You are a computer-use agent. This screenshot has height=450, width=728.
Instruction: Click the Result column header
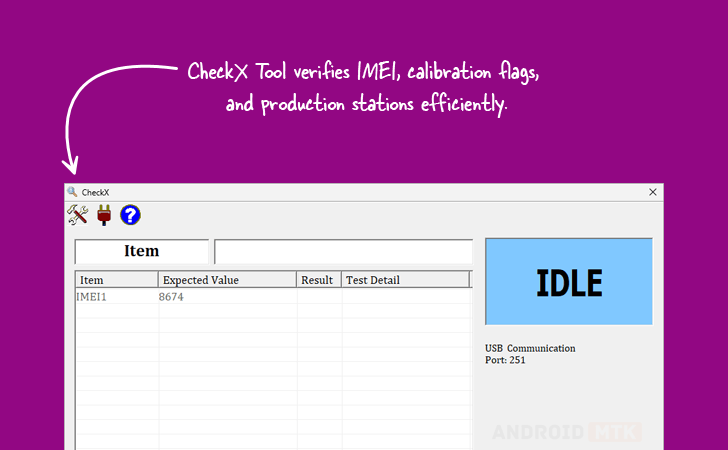[x=319, y=280]
